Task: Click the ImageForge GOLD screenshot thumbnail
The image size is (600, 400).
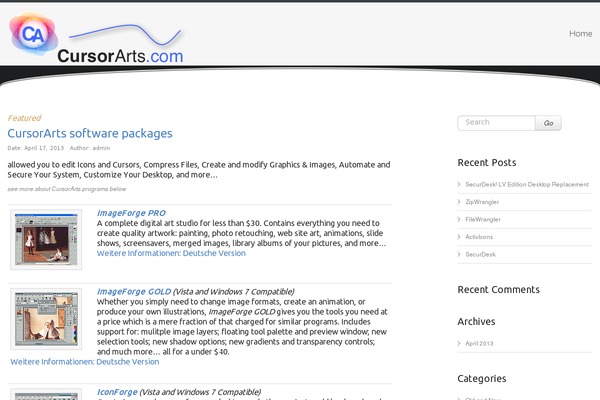Action: (46, 318)
